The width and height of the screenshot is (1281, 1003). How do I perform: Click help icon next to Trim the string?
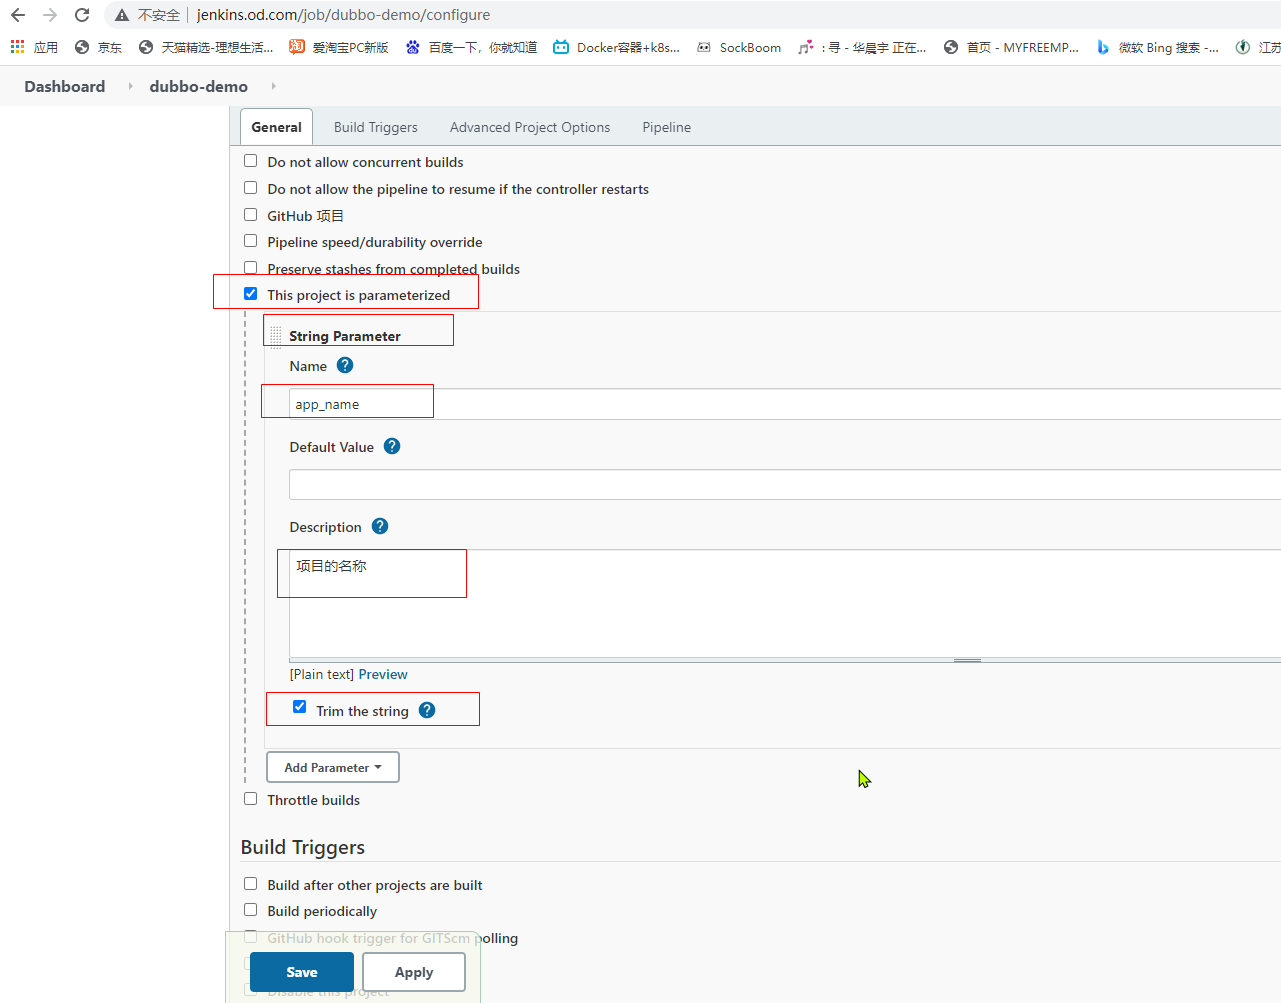(427, 710)
